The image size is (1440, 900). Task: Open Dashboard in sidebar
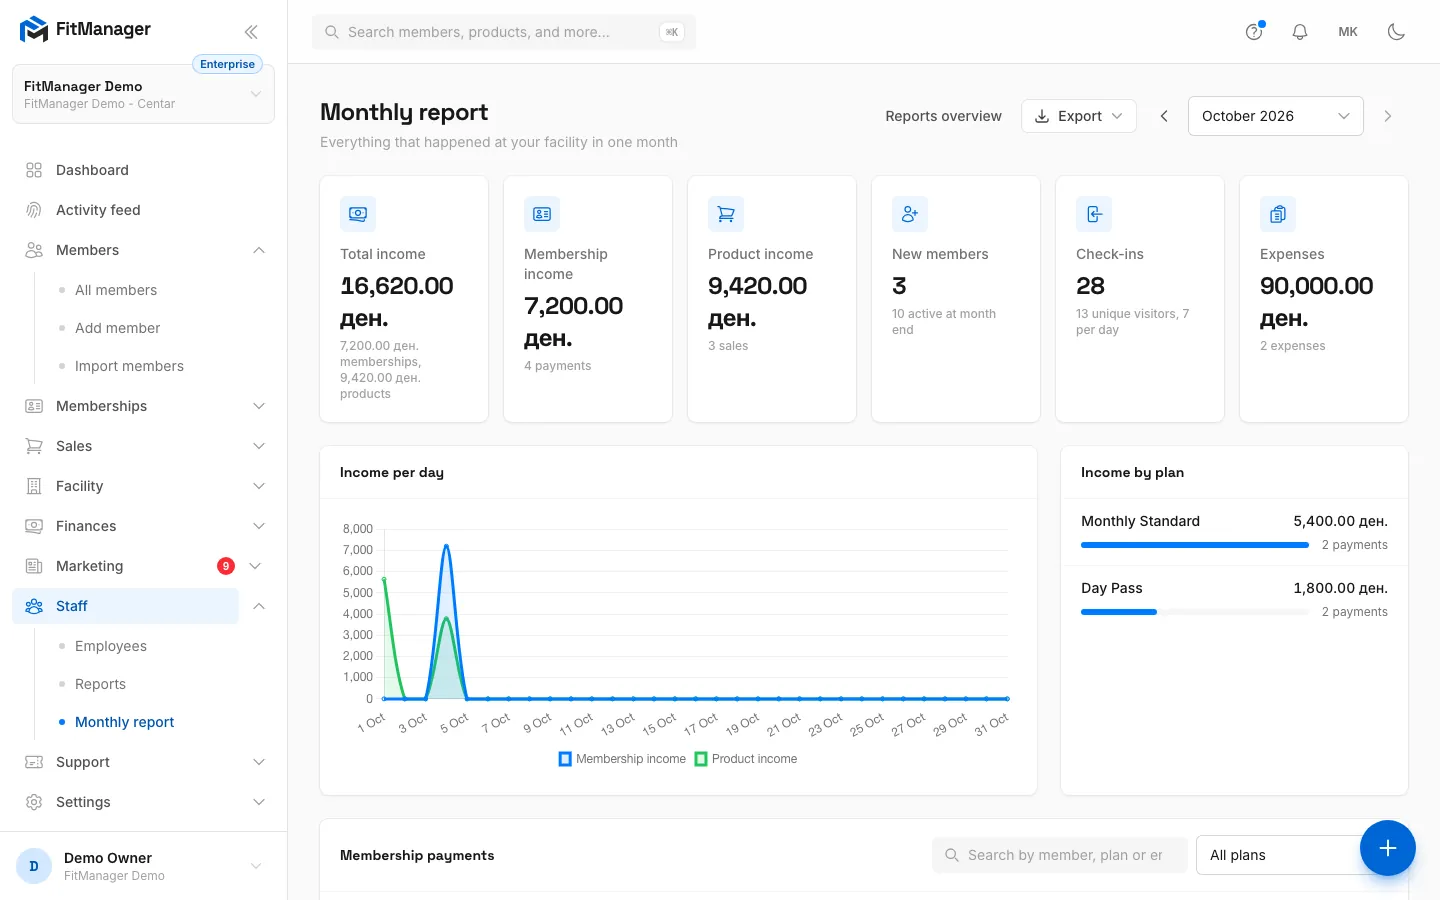coord(92,170)
